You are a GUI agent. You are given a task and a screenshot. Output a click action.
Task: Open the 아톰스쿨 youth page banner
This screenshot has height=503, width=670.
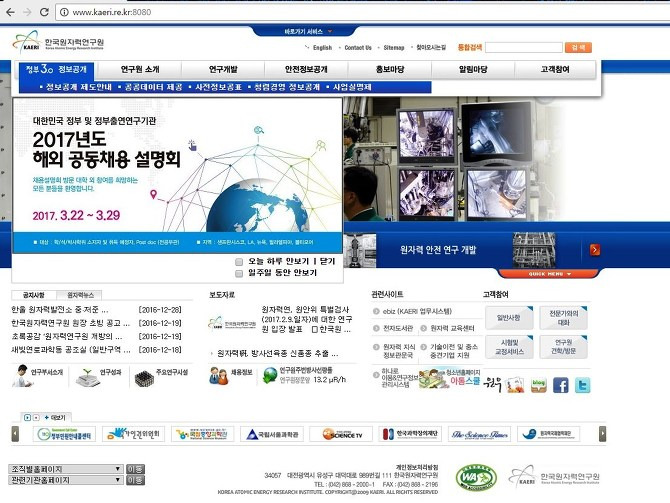[450, 378]
